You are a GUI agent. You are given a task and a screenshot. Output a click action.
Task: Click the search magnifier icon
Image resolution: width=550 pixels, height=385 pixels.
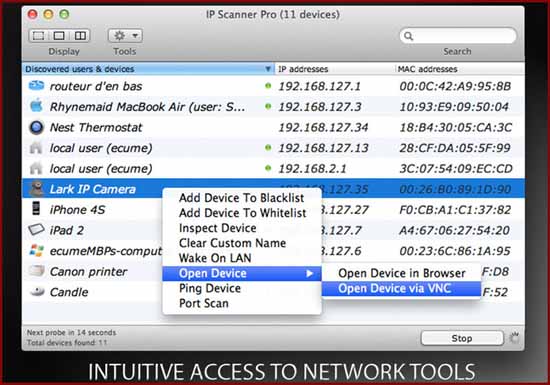pyautogui.click(x=408, y=36)
